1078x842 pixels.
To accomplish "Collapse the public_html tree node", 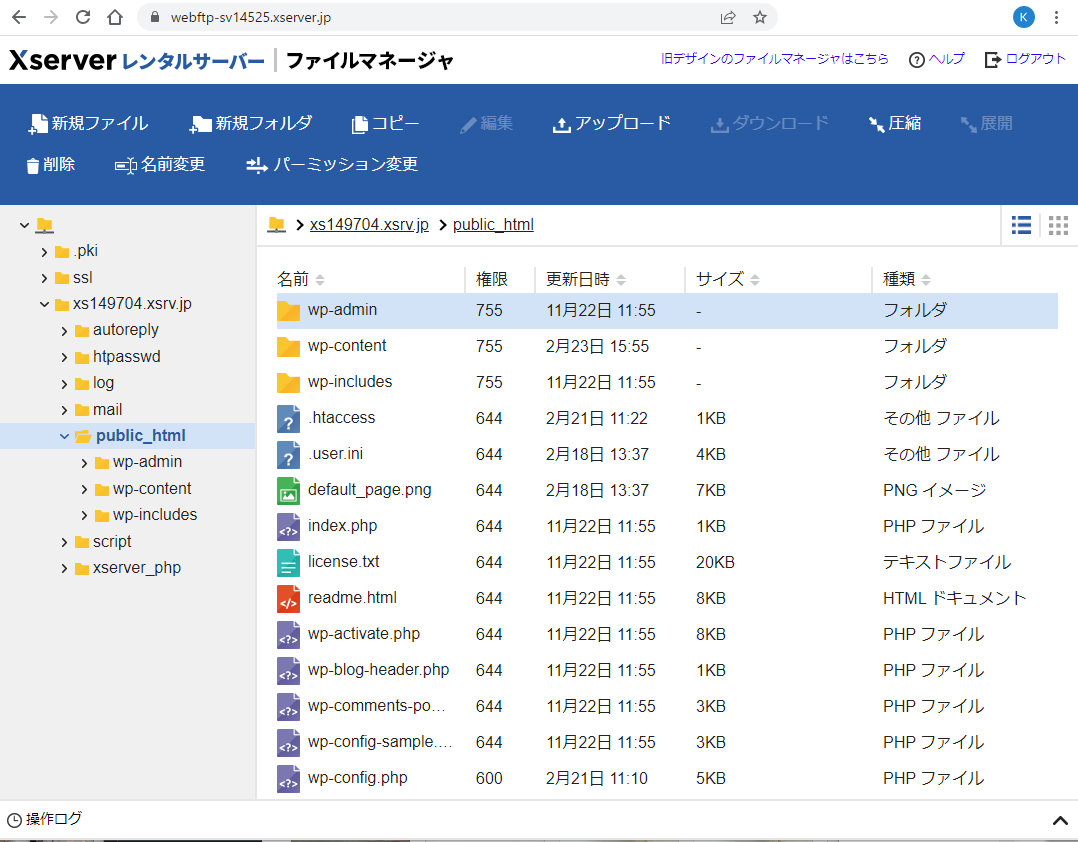I will click(65, 436).
